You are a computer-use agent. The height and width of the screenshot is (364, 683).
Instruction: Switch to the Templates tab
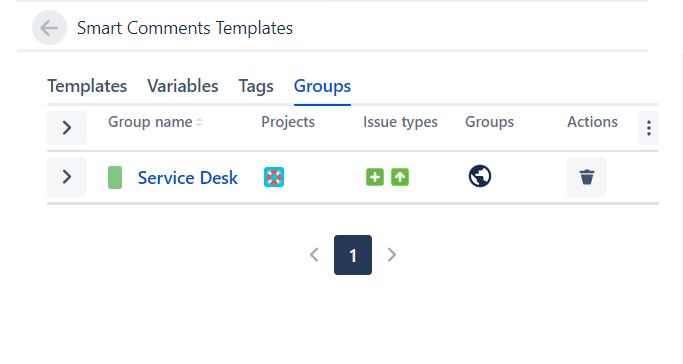point(87,86)
